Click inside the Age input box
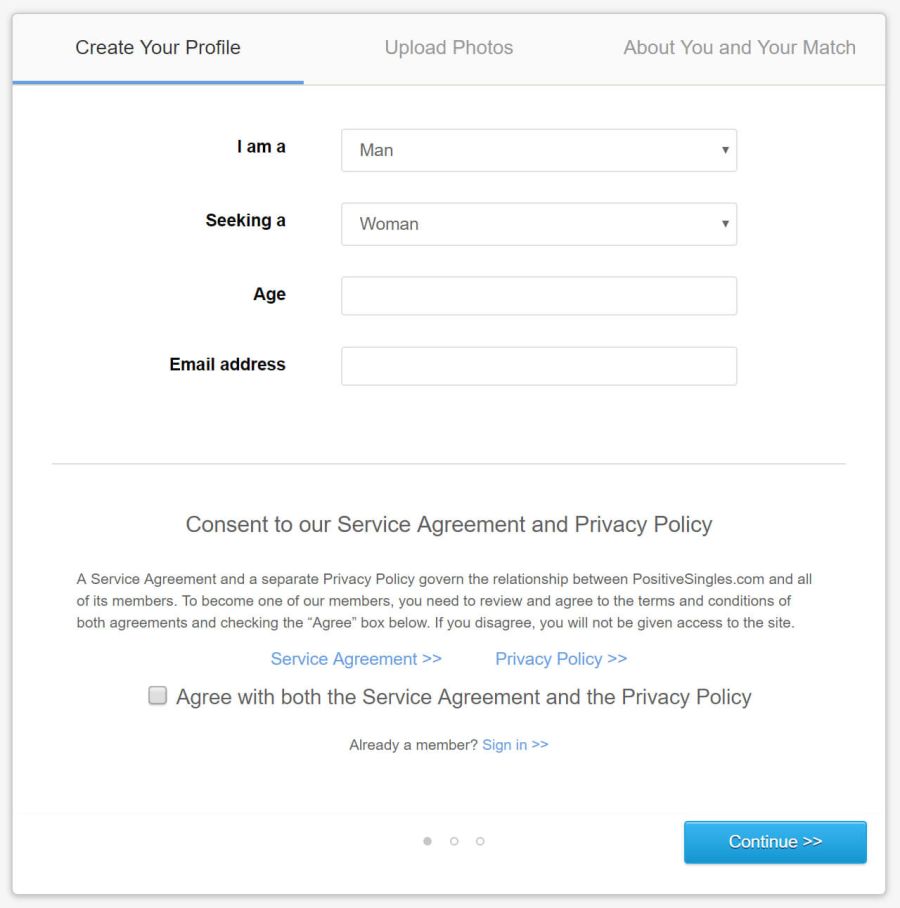This screenshot has width=900, height=908. point(538,296)
